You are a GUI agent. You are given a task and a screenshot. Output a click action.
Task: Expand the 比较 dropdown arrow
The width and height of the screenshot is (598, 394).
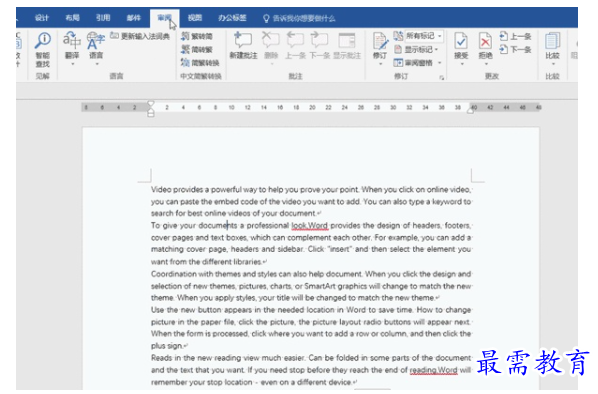[553, 64]
